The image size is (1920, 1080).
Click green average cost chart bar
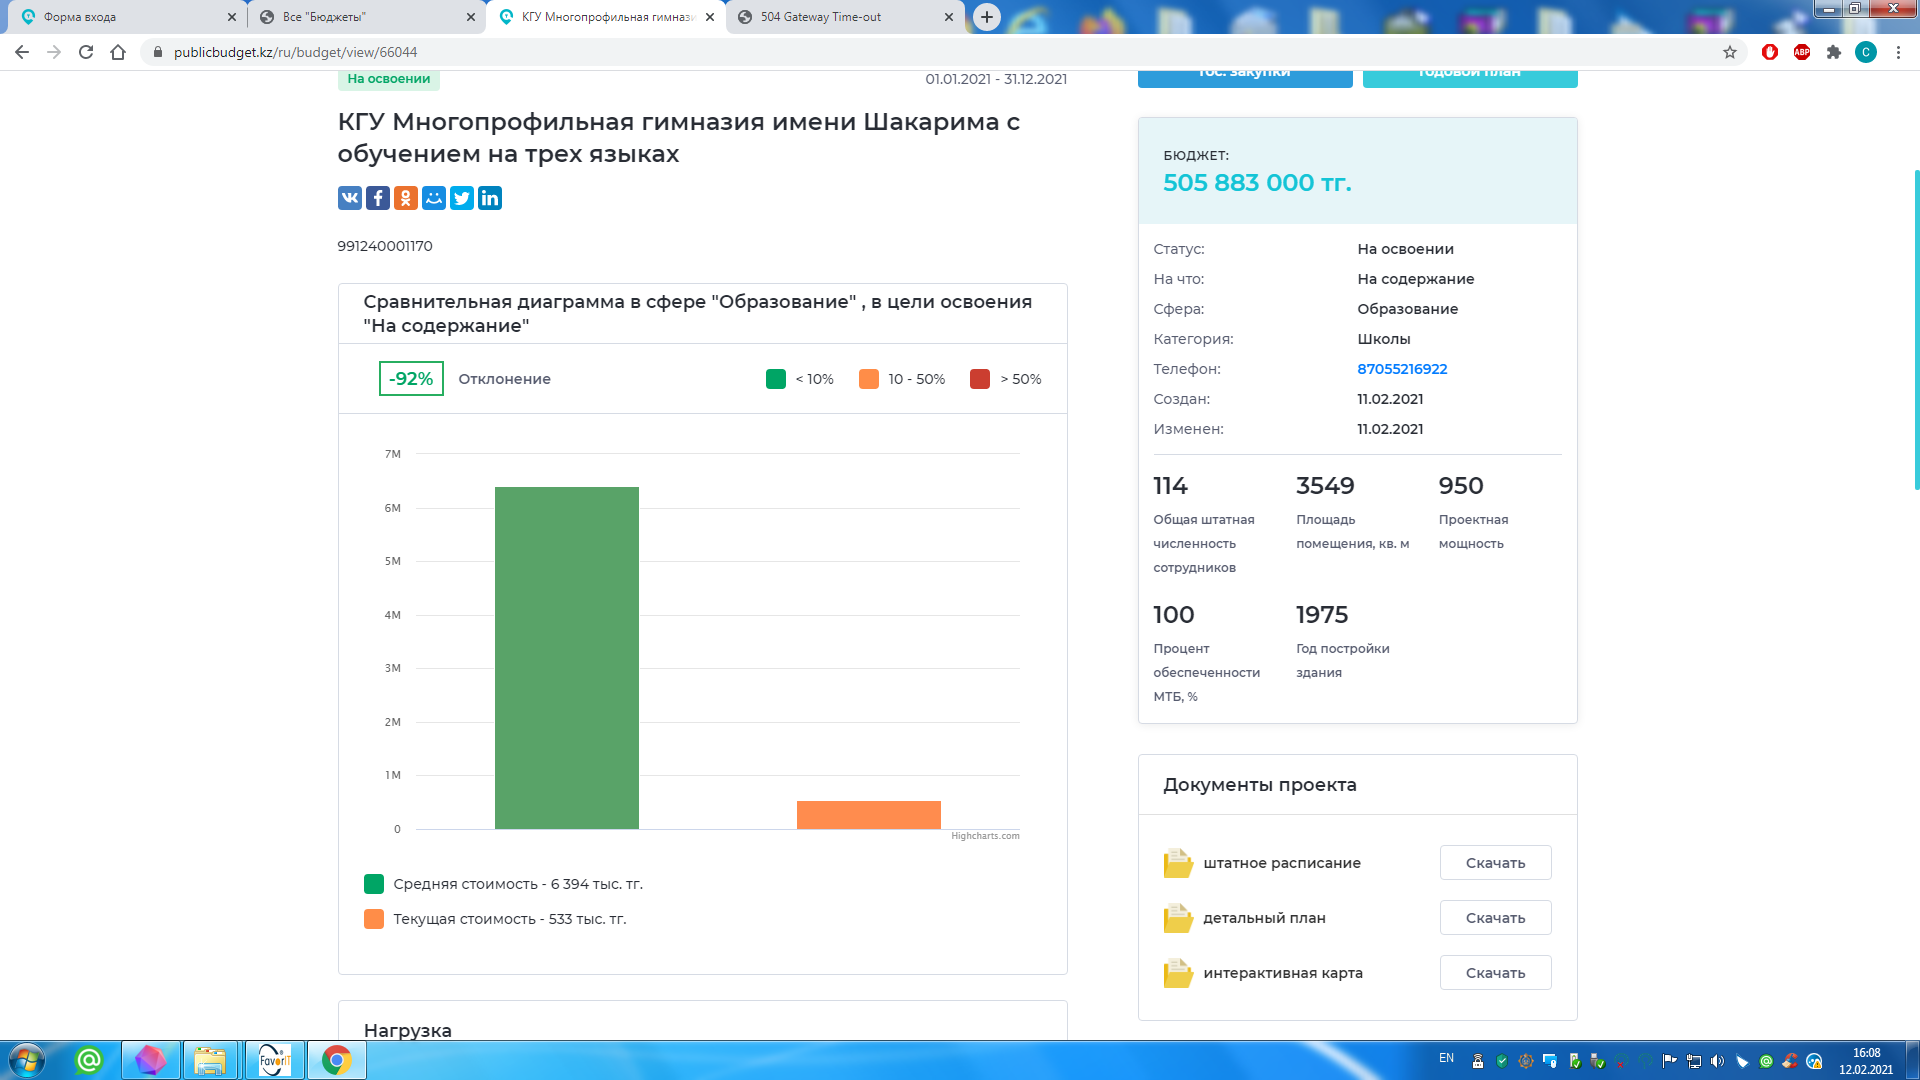click(x=566, y=657)
